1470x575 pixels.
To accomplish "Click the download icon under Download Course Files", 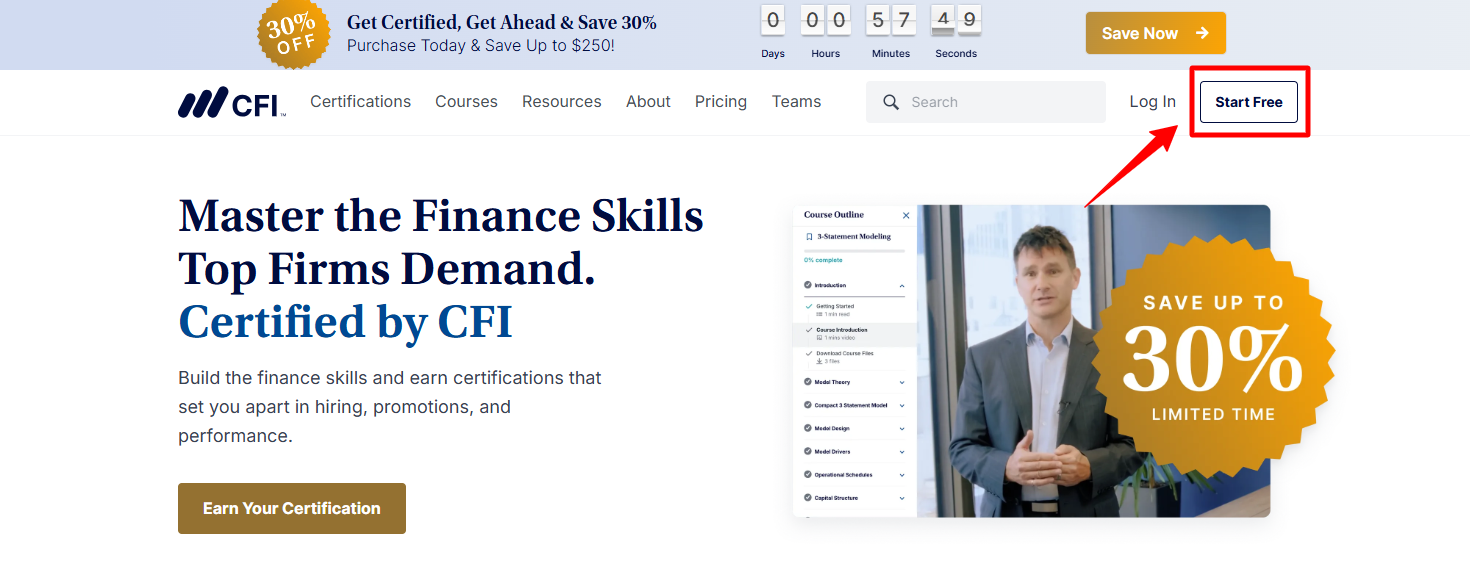I will coord(819,361).
